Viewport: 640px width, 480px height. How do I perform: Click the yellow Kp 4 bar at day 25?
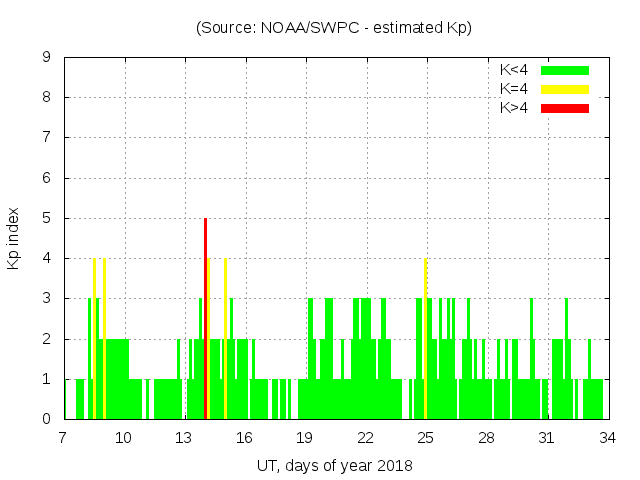[x=425, y=340]
